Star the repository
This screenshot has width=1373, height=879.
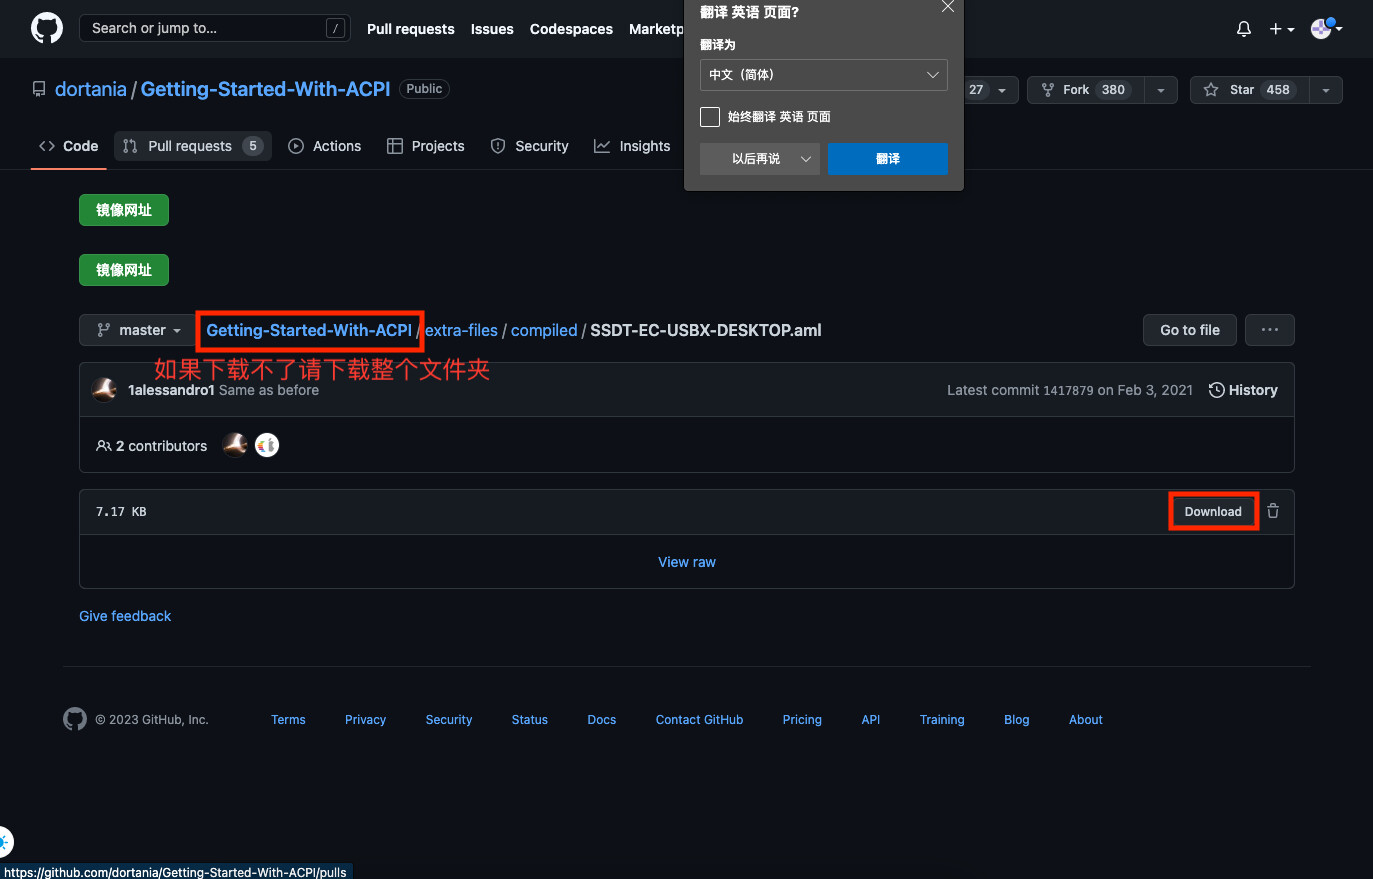[1250, 90]
